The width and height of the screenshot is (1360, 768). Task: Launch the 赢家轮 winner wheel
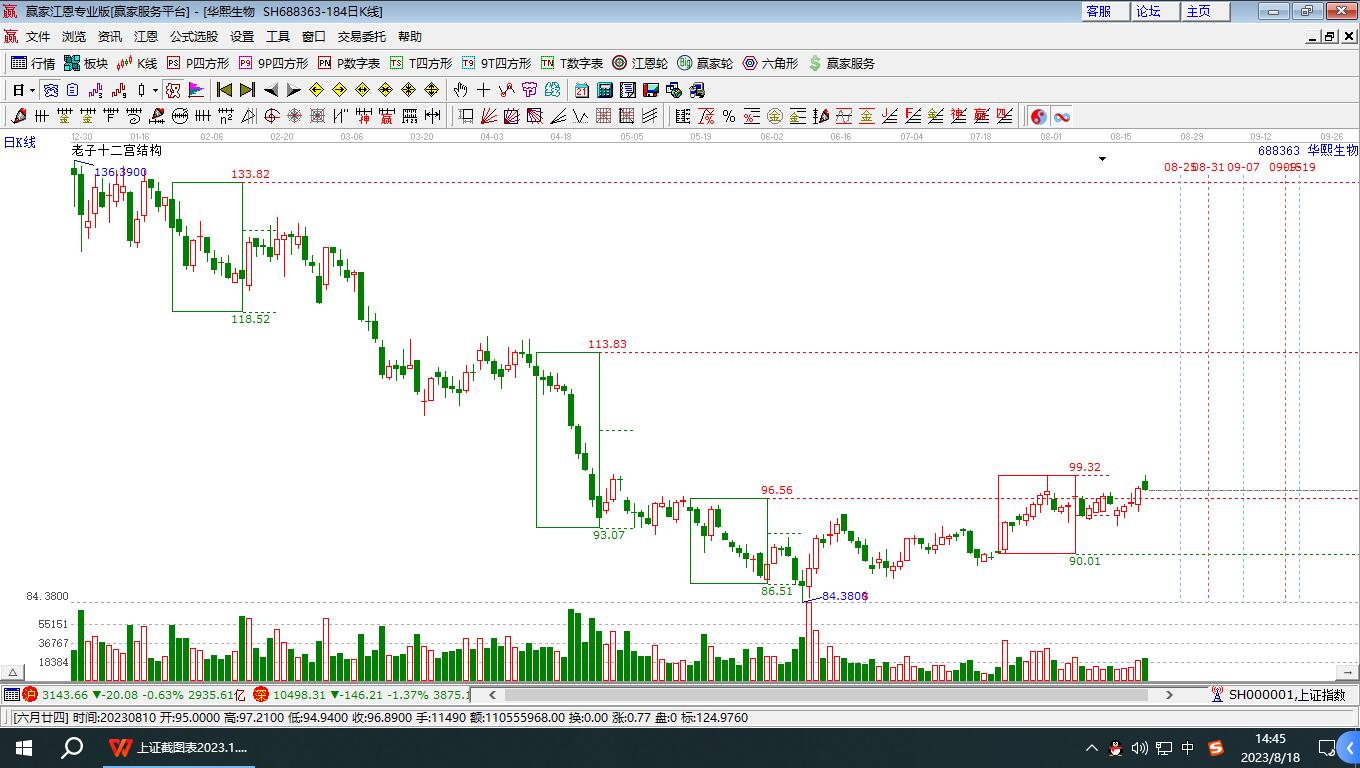point(705,63)
